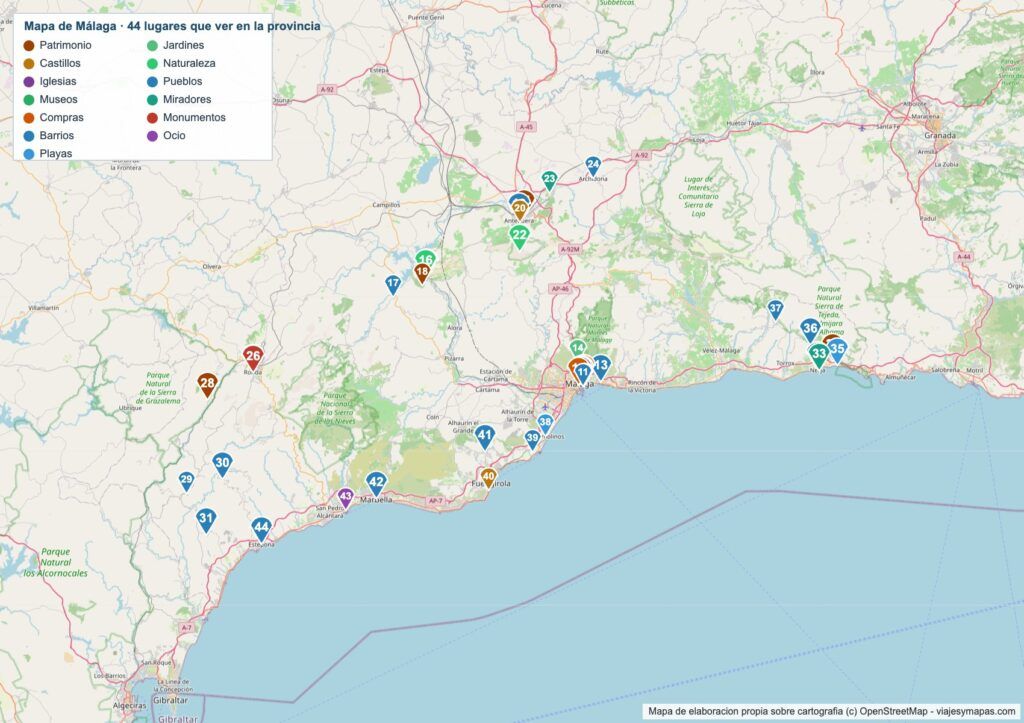
Task: Click the A-44 road shield
Action: tap(964, 257)
